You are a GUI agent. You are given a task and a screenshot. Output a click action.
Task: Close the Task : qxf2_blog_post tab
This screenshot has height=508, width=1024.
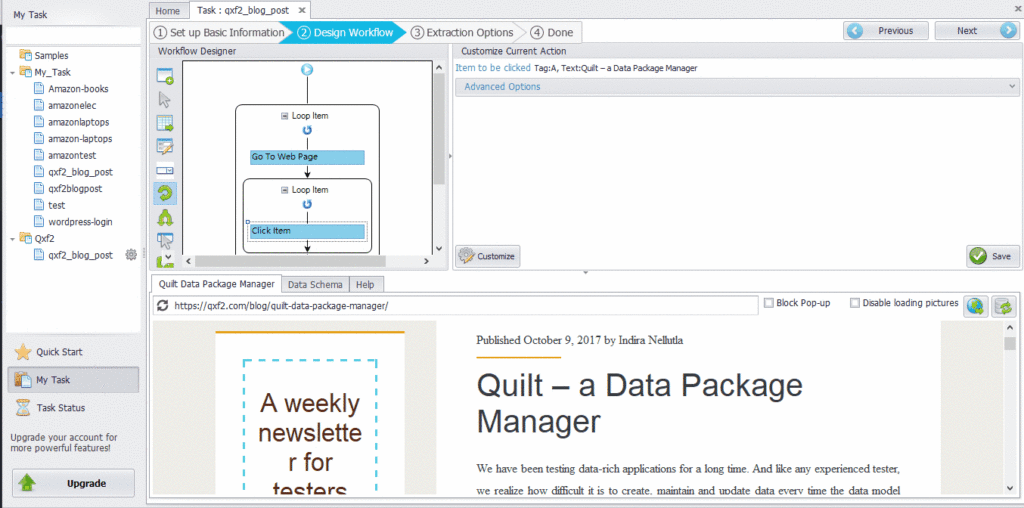[x=301, y=10]
